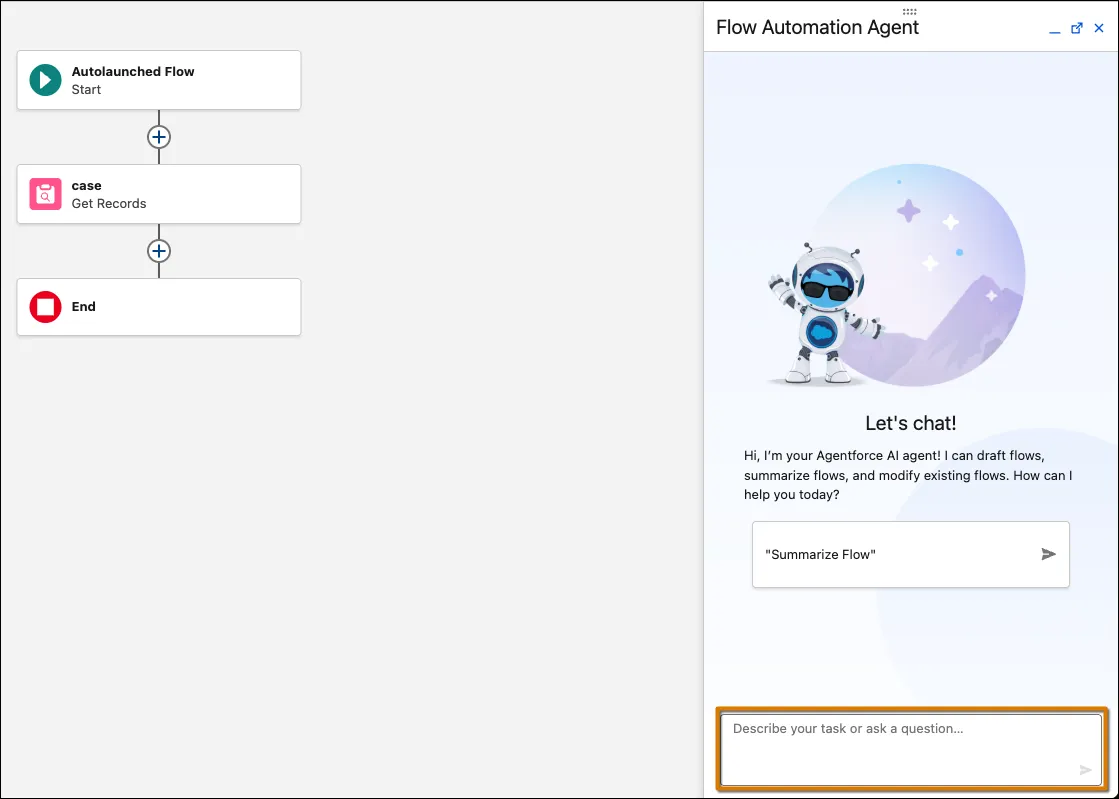Click the drag handle dots above panel header
This screenshot has height=799, width=1119.
pyautogui.click(x=909, y=10)
